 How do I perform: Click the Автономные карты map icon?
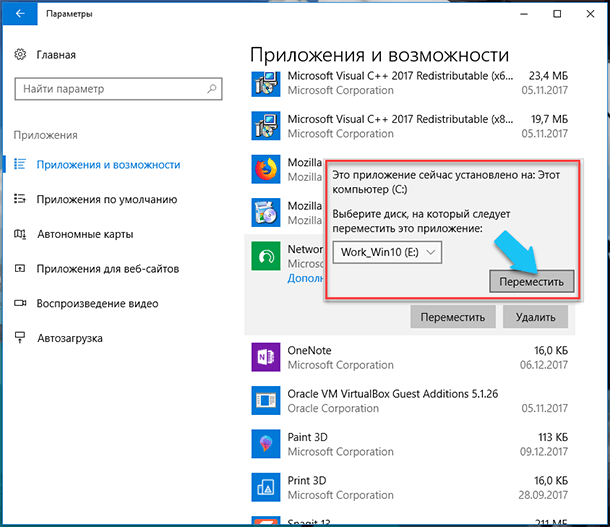[x=20, y=234]
